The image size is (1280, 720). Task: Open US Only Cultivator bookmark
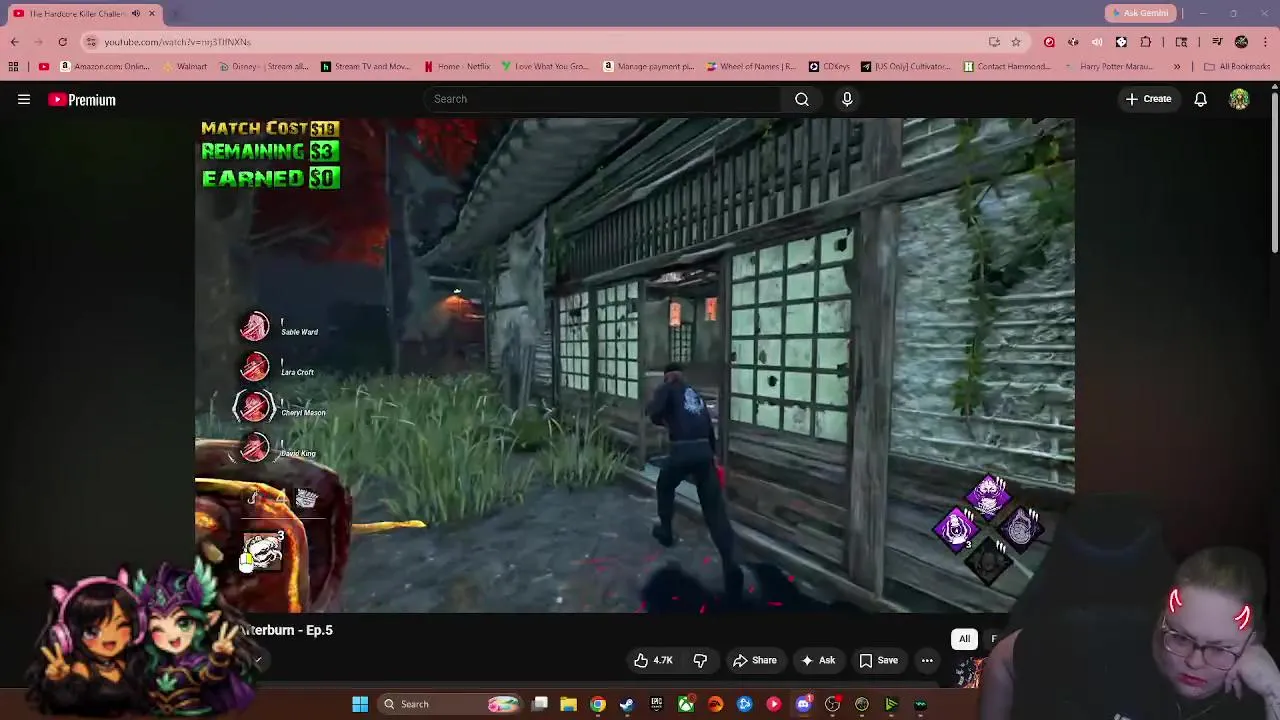point(906,67)
